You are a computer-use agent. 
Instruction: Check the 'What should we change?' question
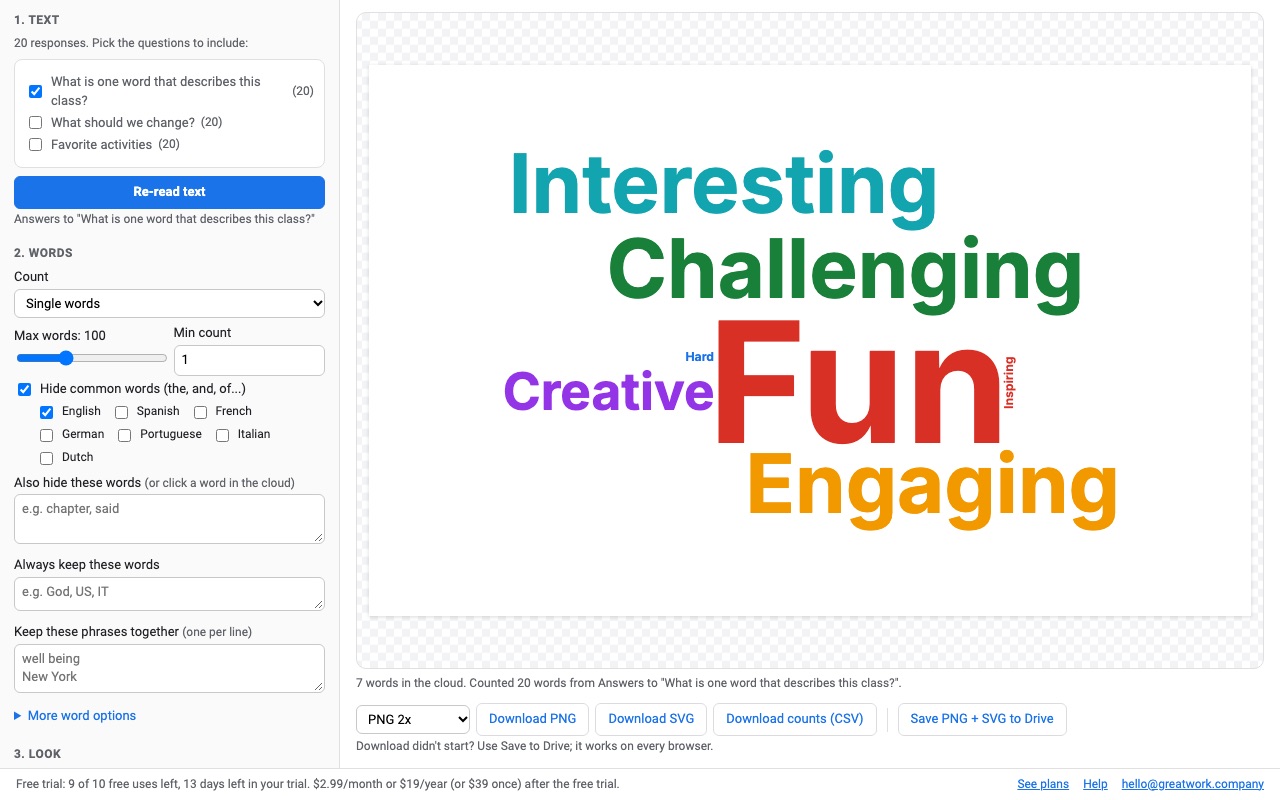point(35,123)
